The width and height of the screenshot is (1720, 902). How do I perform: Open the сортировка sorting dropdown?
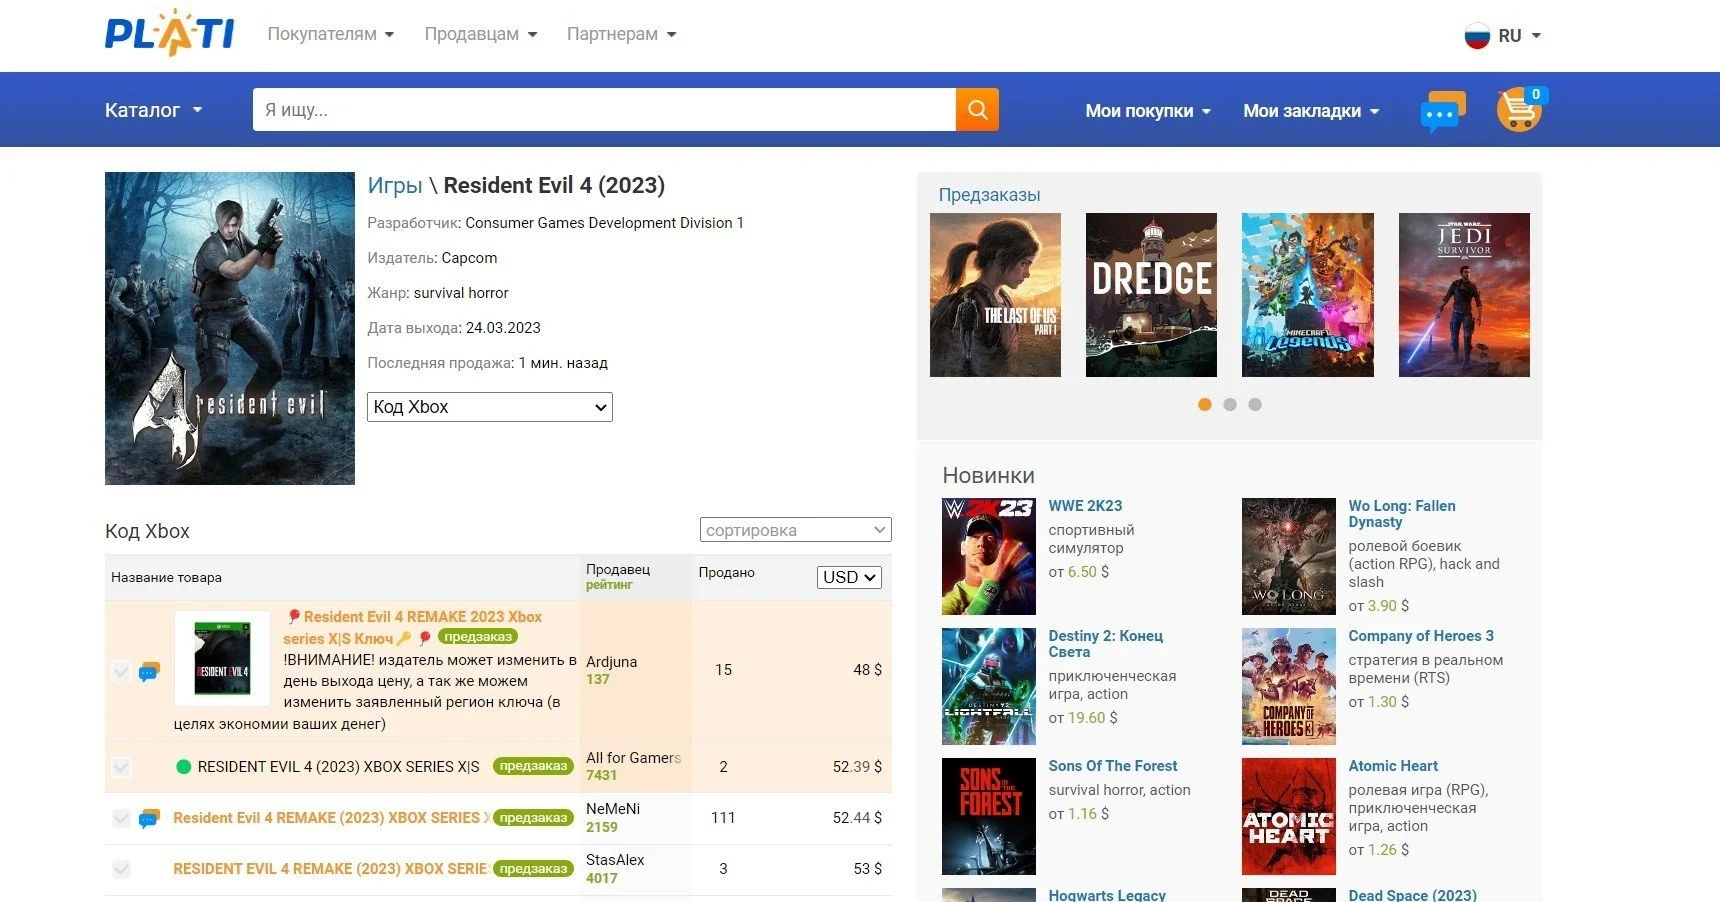(795, 530)
